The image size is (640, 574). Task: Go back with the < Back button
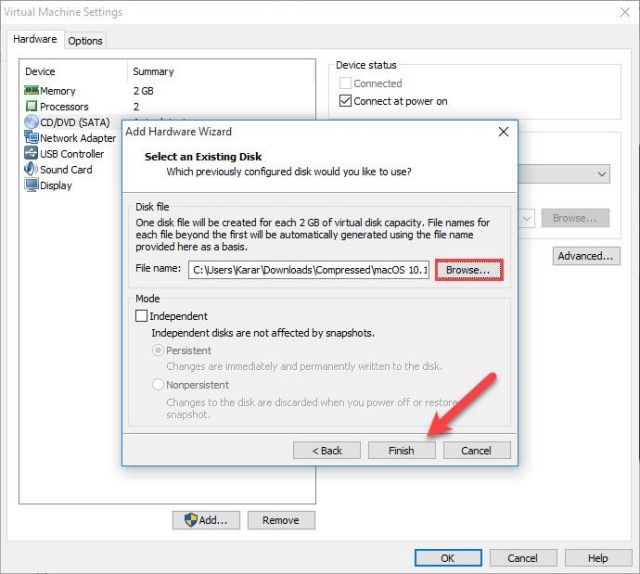(327, 450)
